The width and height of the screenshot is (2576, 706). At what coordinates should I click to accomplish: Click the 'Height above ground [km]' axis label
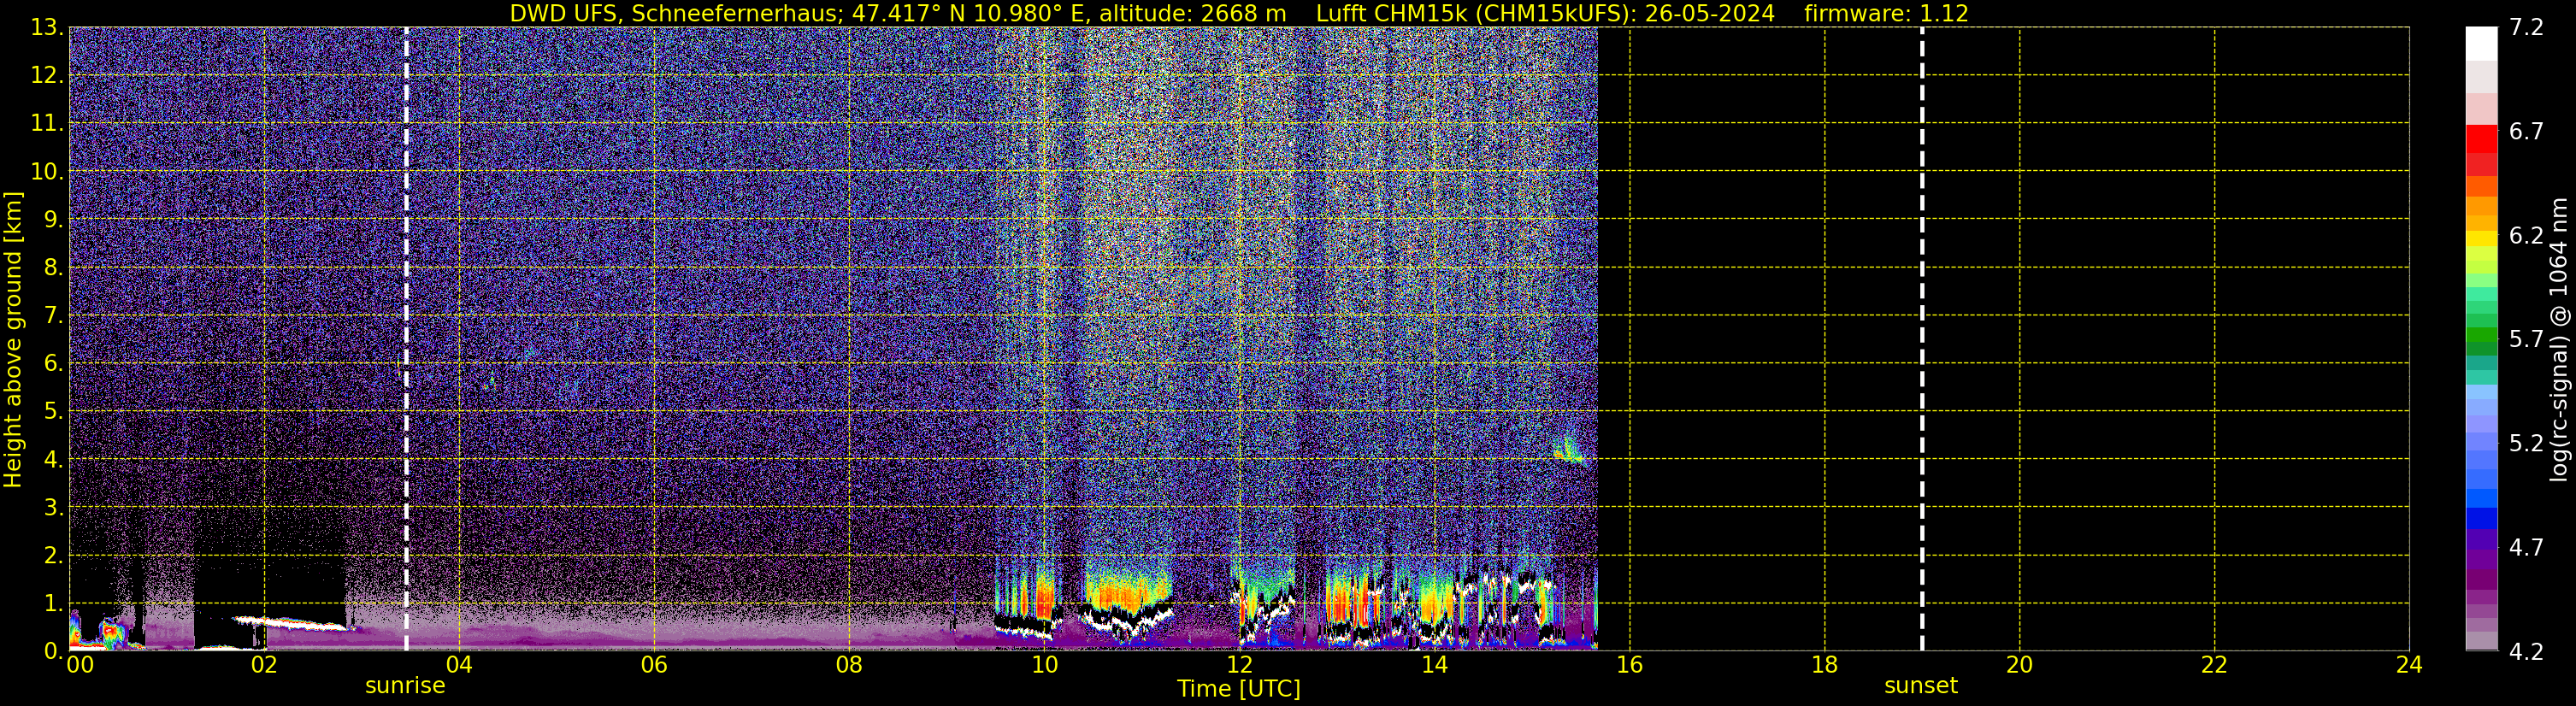13,340
